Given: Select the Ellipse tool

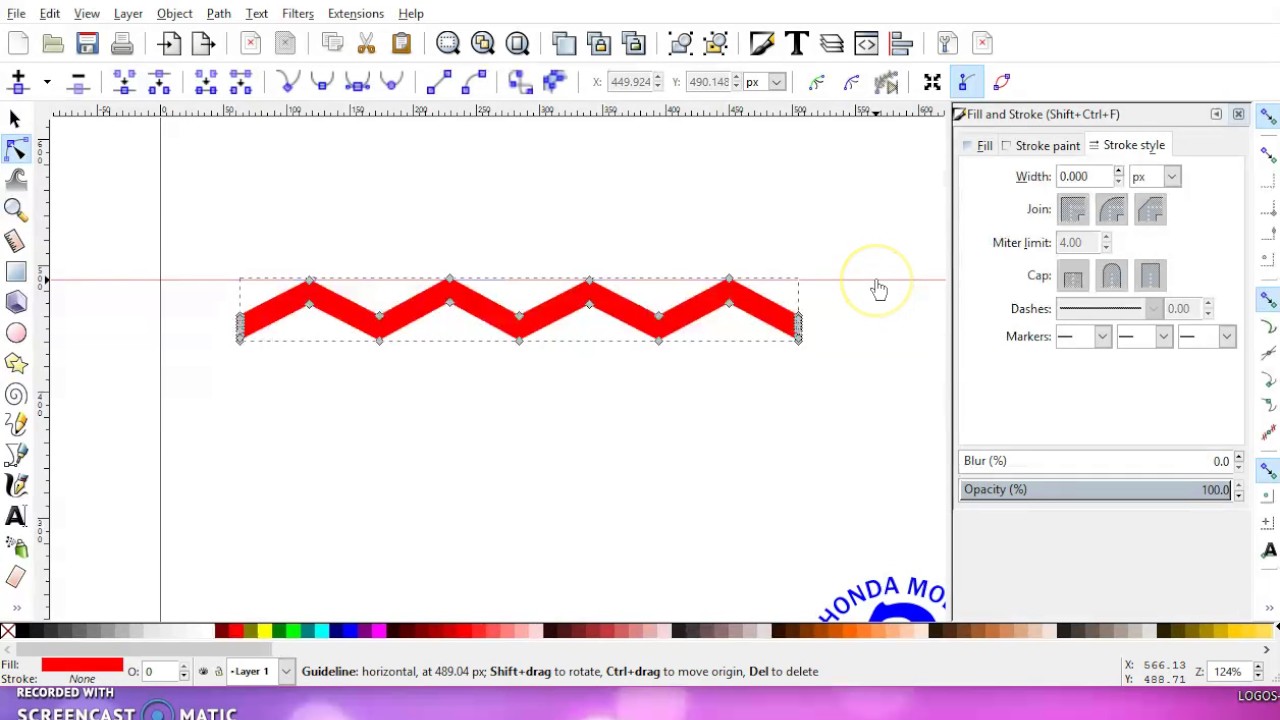Looking at the screenshot, I should click(x=15, y=333).
